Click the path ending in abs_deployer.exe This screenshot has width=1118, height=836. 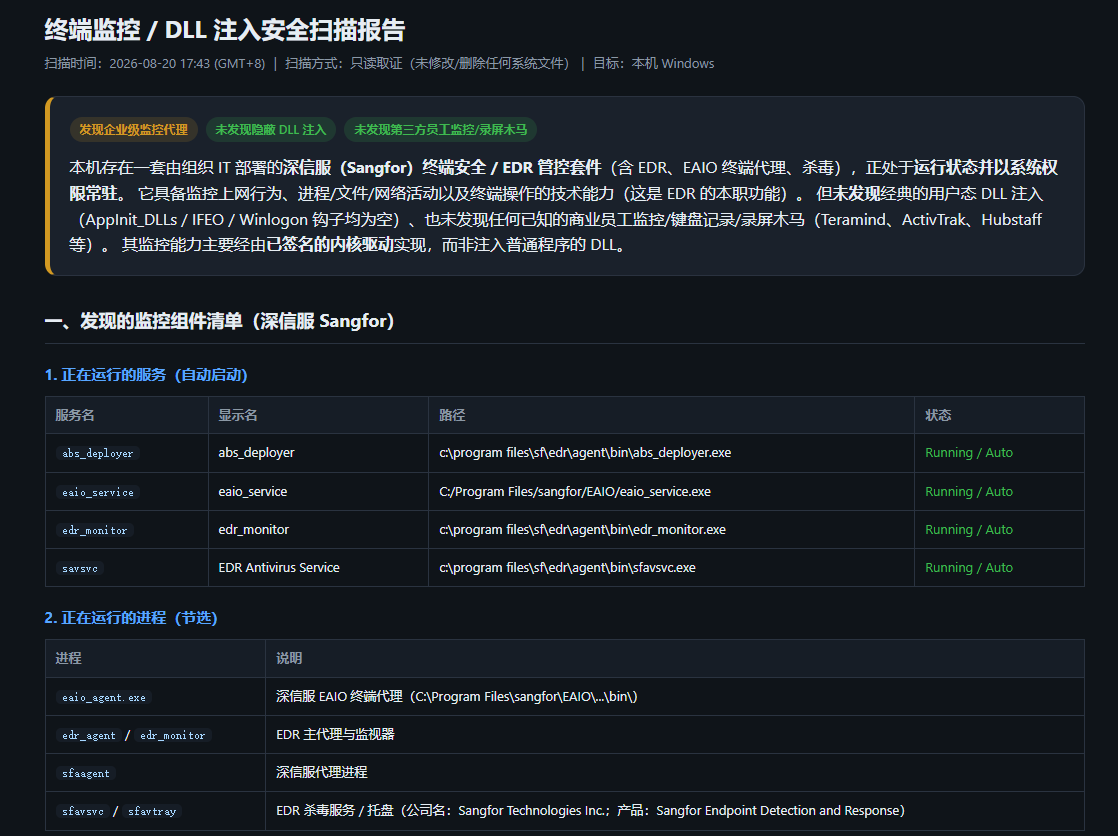pyautogui.click(x=585, y=452)
